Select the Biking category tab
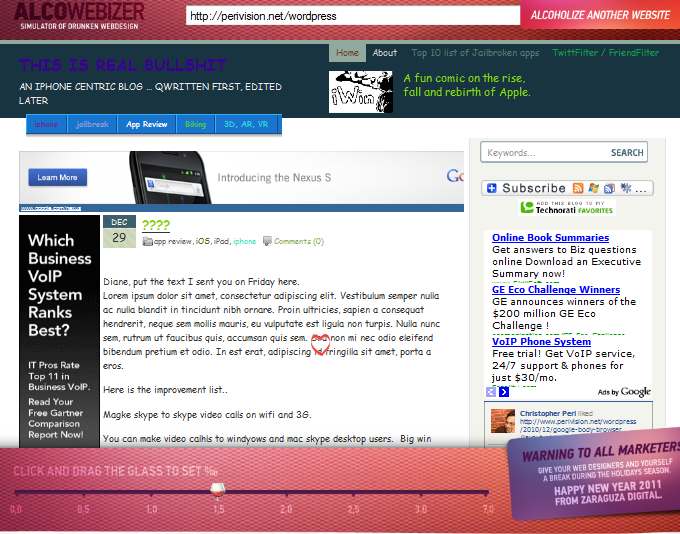680x534 pixels. coord(195,124)
